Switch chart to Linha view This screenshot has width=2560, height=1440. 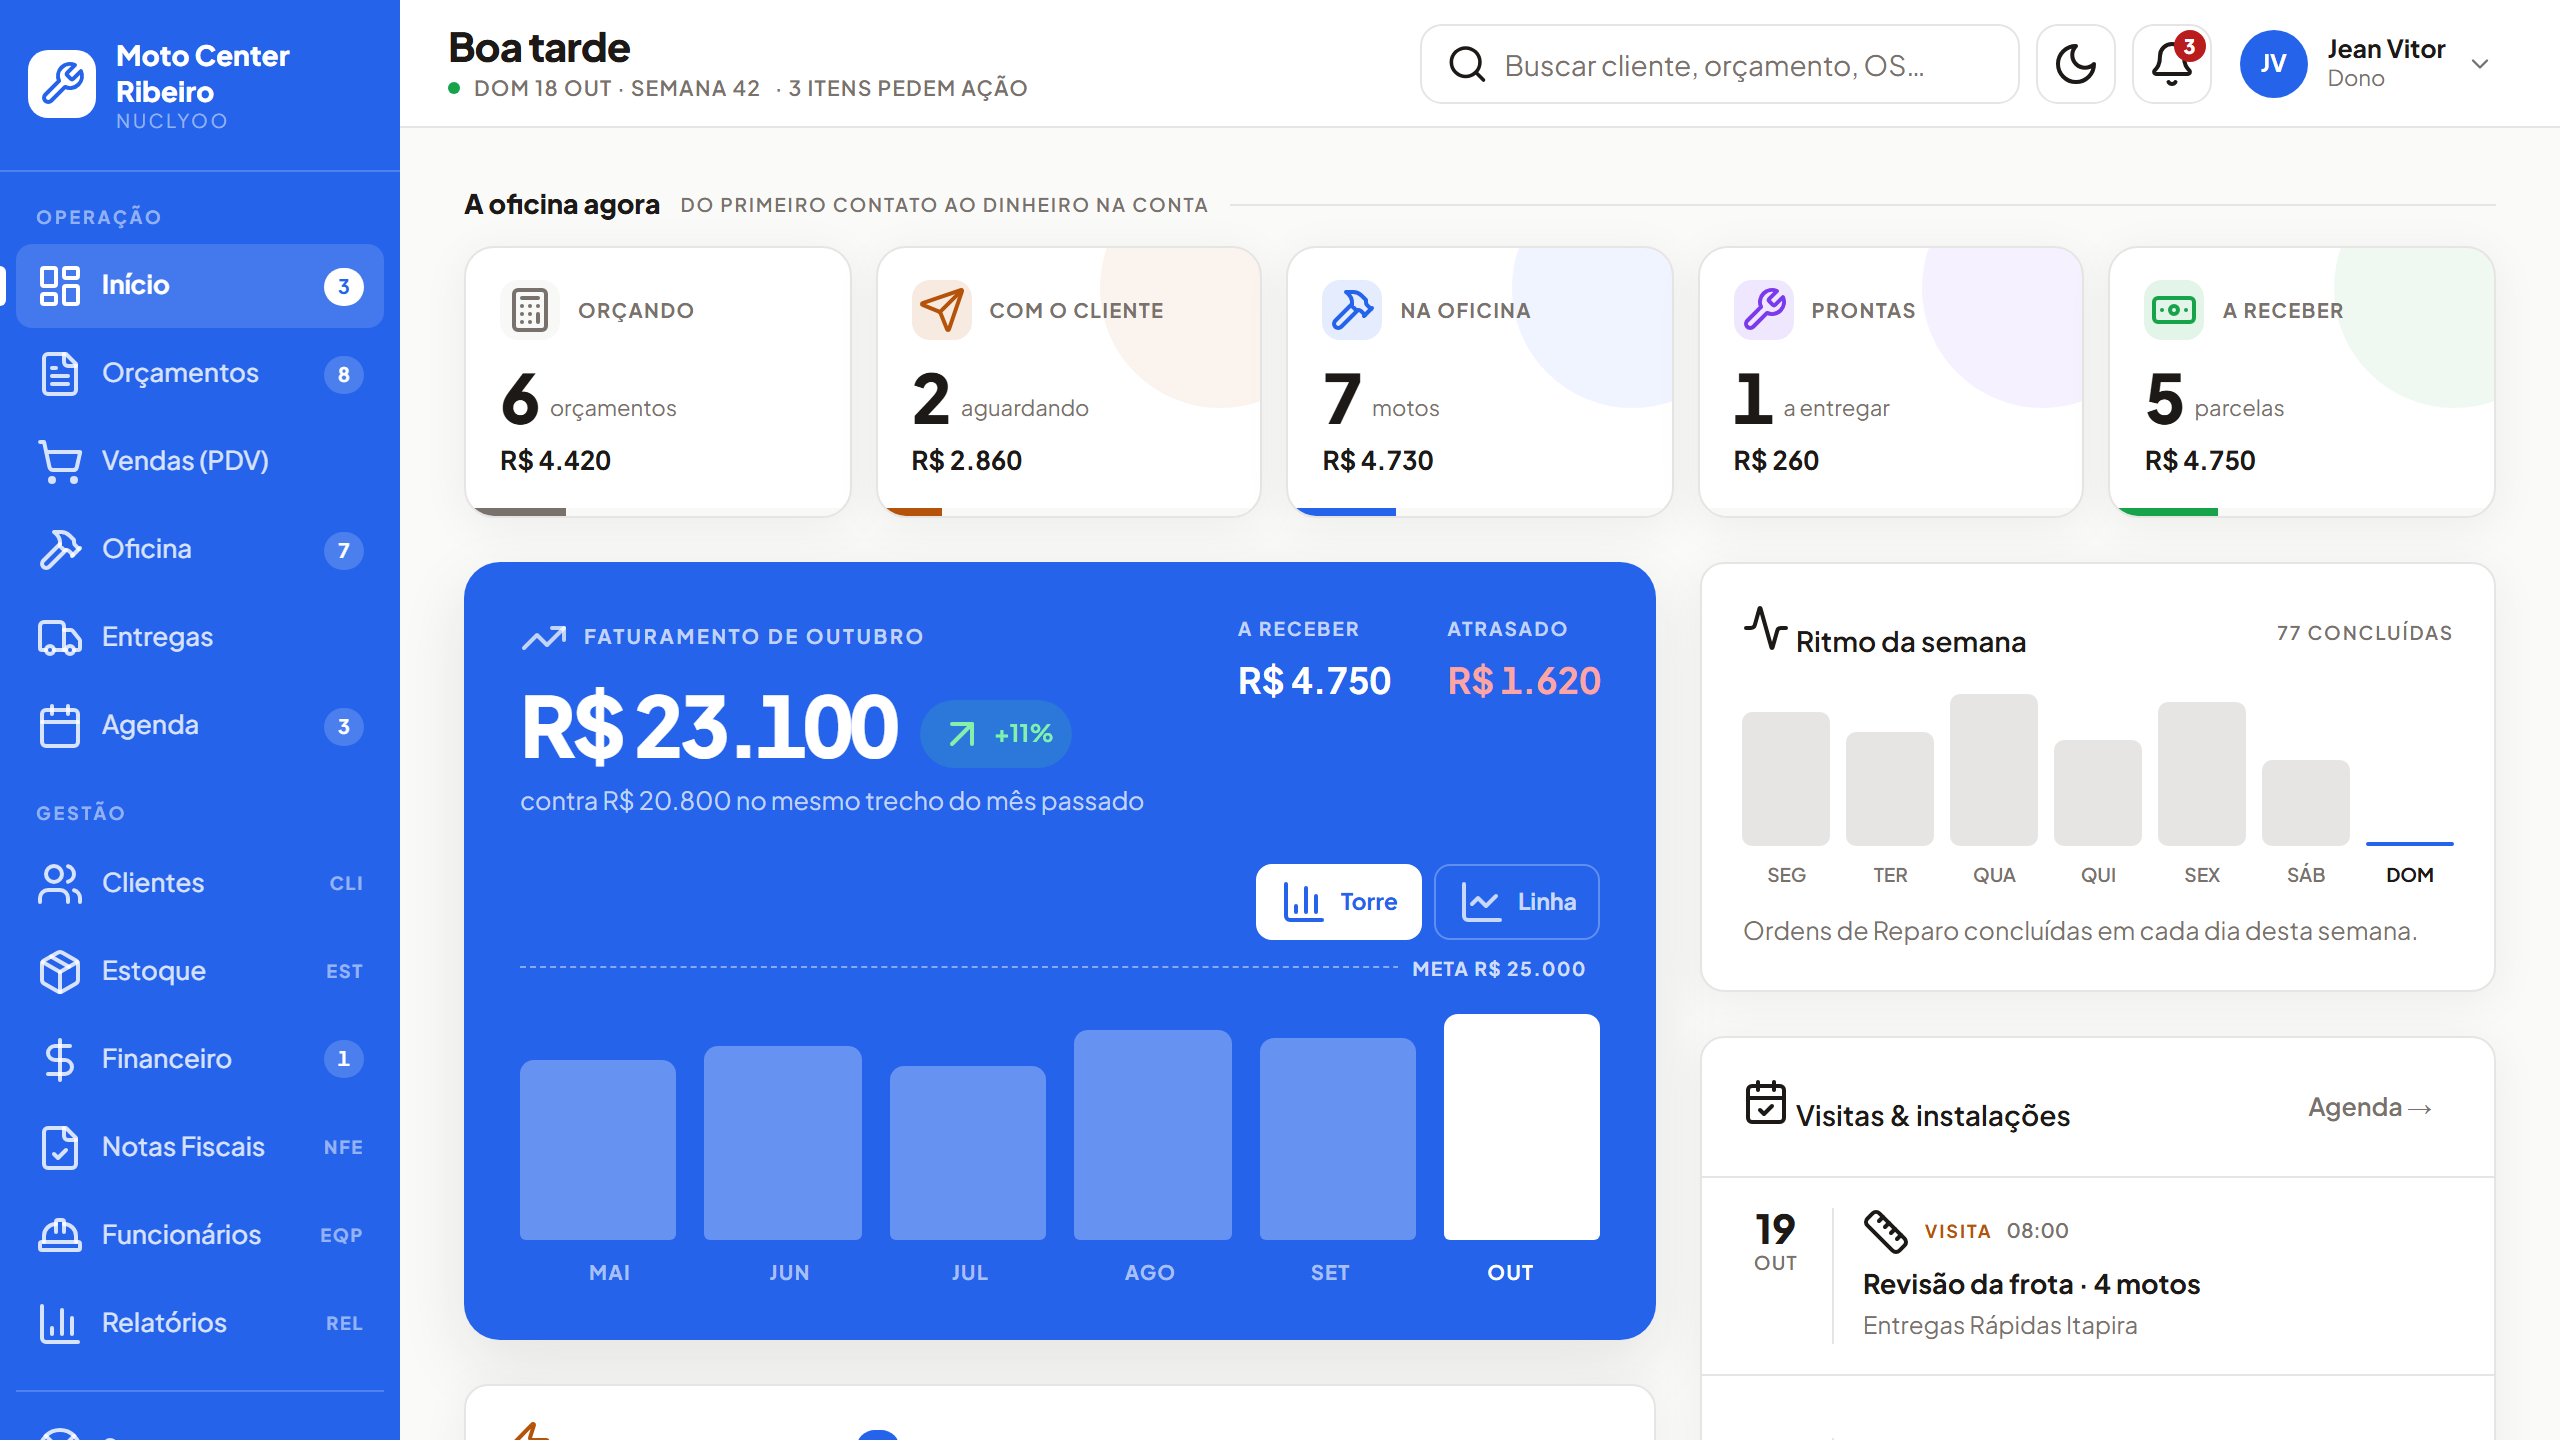[x=1517, y=902]
